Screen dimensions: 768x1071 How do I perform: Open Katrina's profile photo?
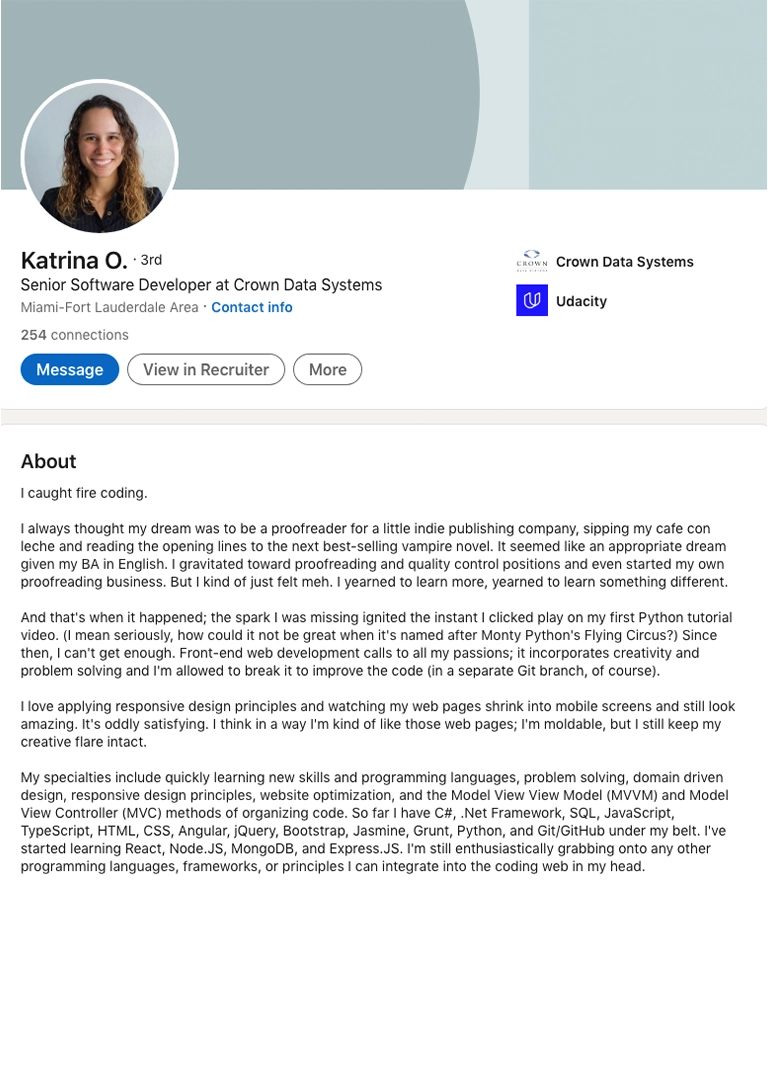(x=99, y=158)
